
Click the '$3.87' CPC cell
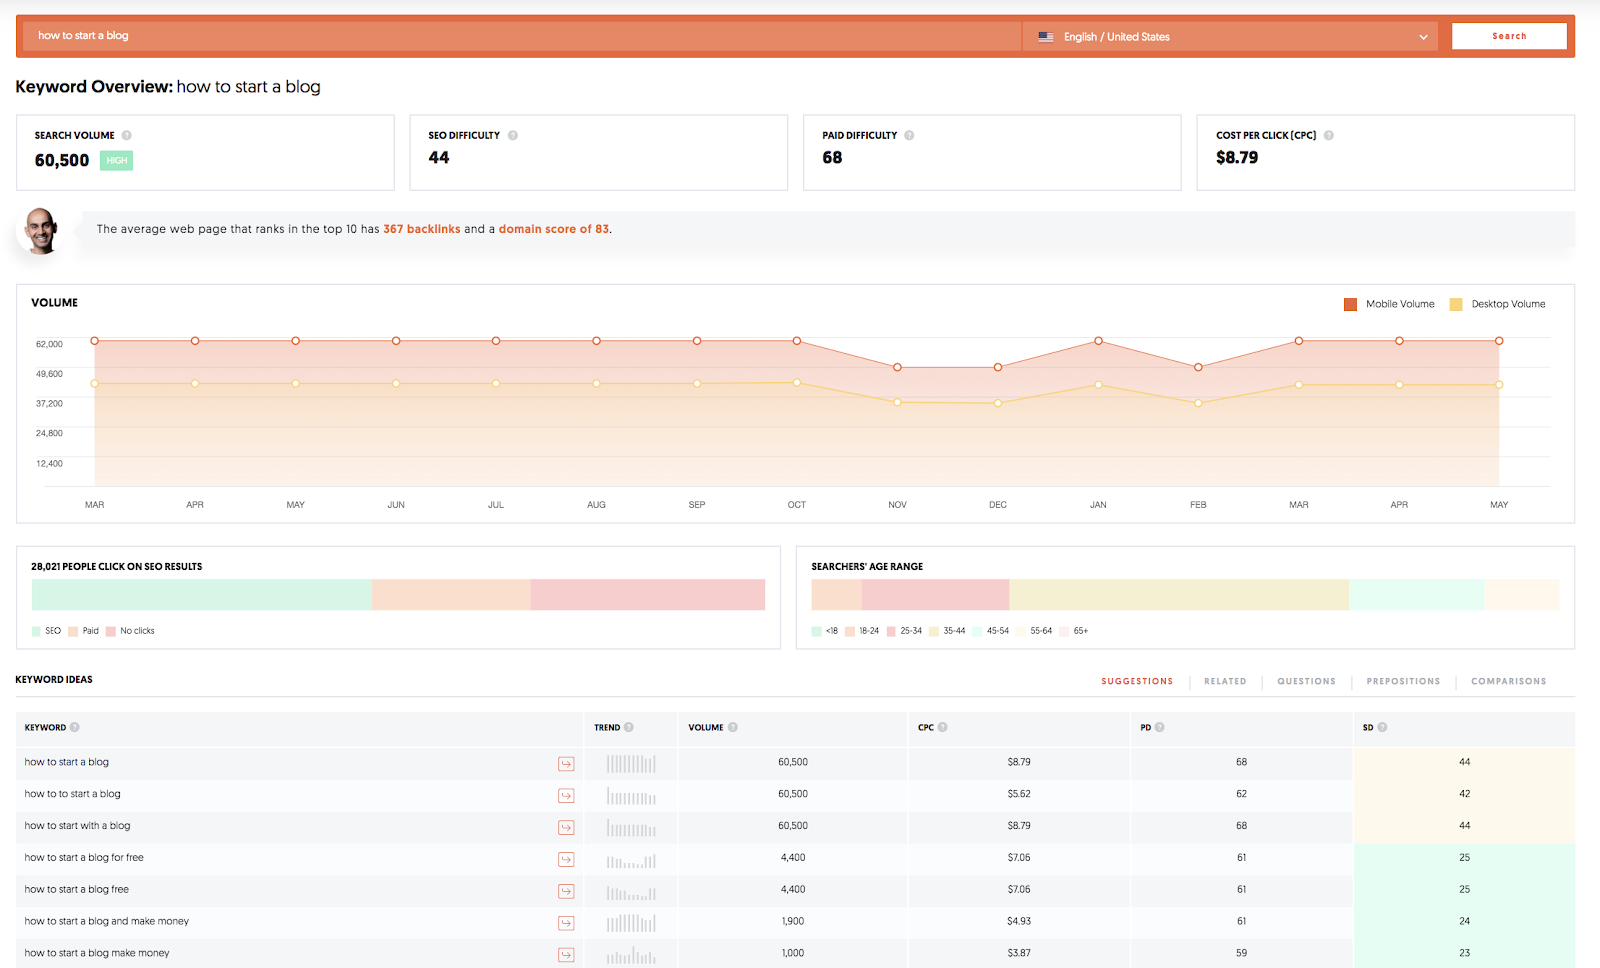[x=1019, y=953]
